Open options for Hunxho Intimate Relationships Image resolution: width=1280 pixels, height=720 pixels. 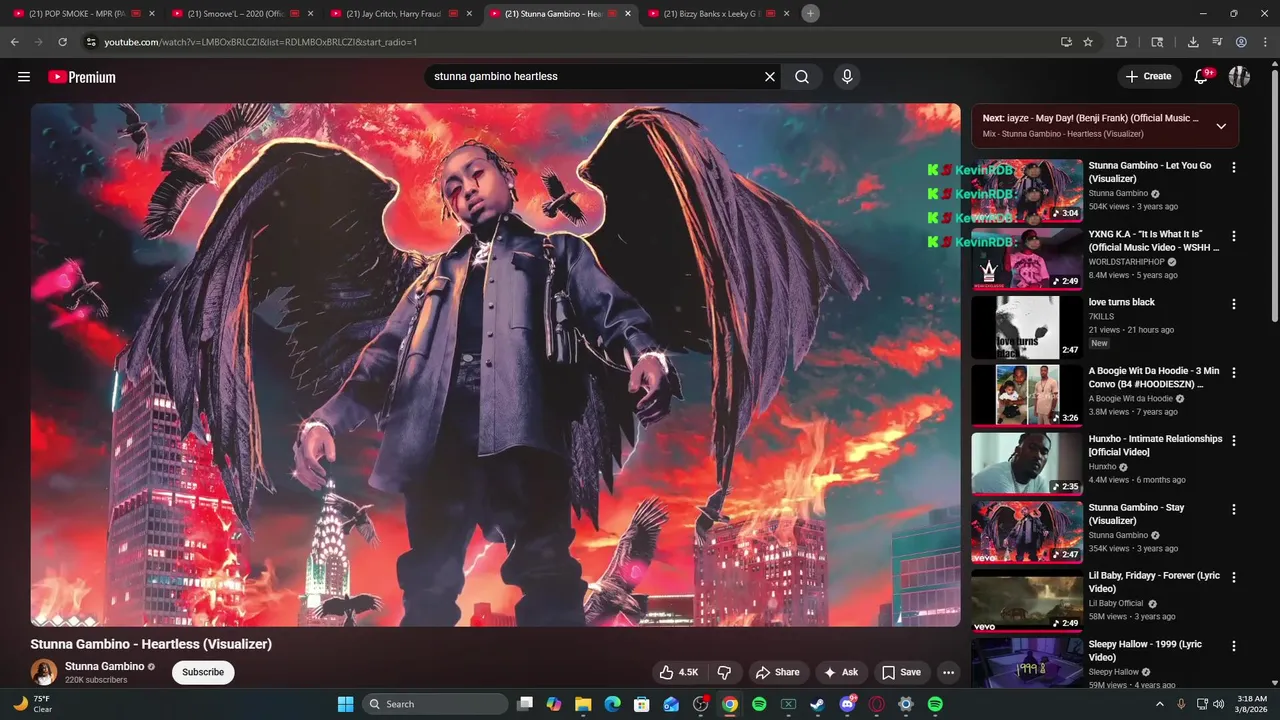click(x=1233, y=441)
